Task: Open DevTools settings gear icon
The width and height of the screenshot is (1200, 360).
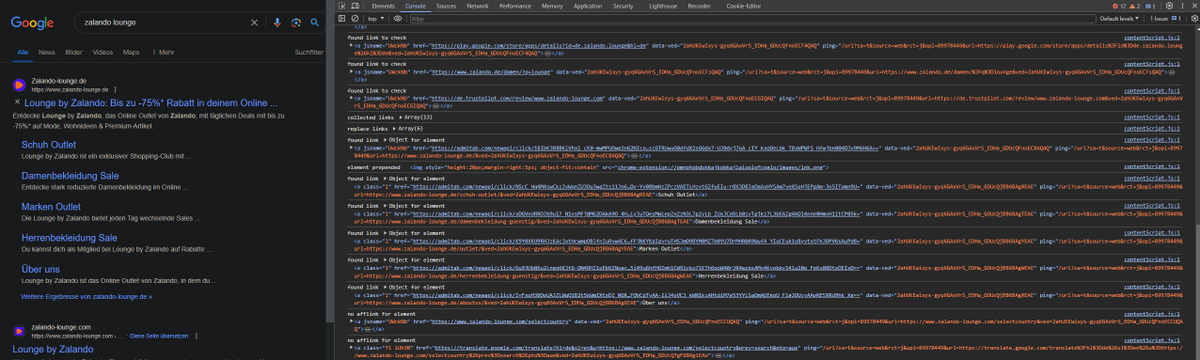Action: (1169, 6)
